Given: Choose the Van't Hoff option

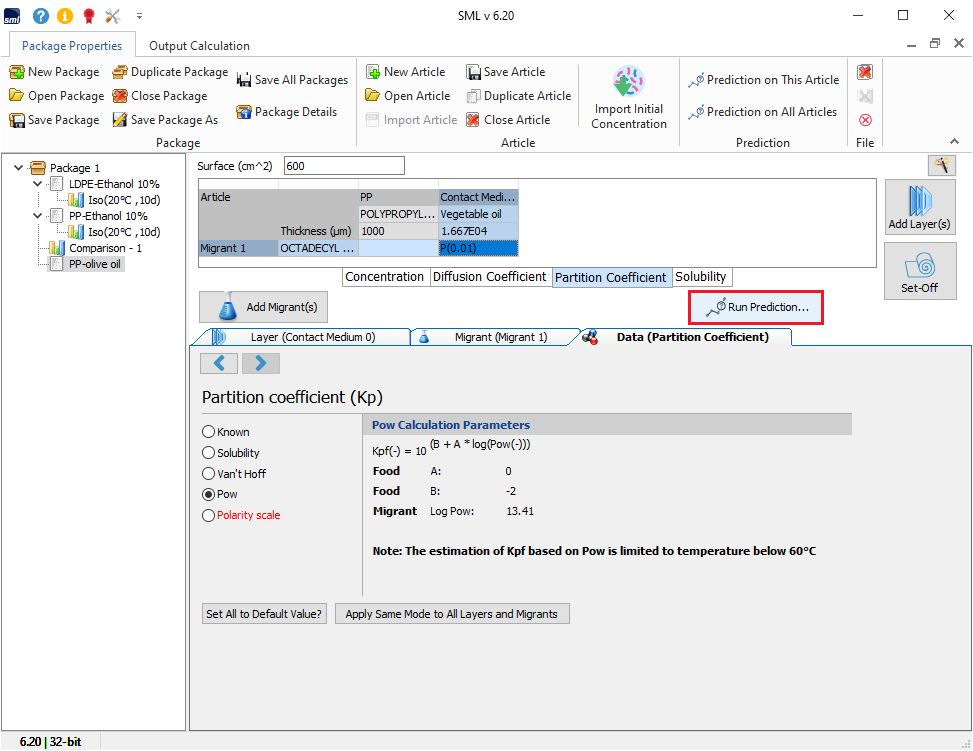Looking at the screenshot, I should (x=209, y=474).
